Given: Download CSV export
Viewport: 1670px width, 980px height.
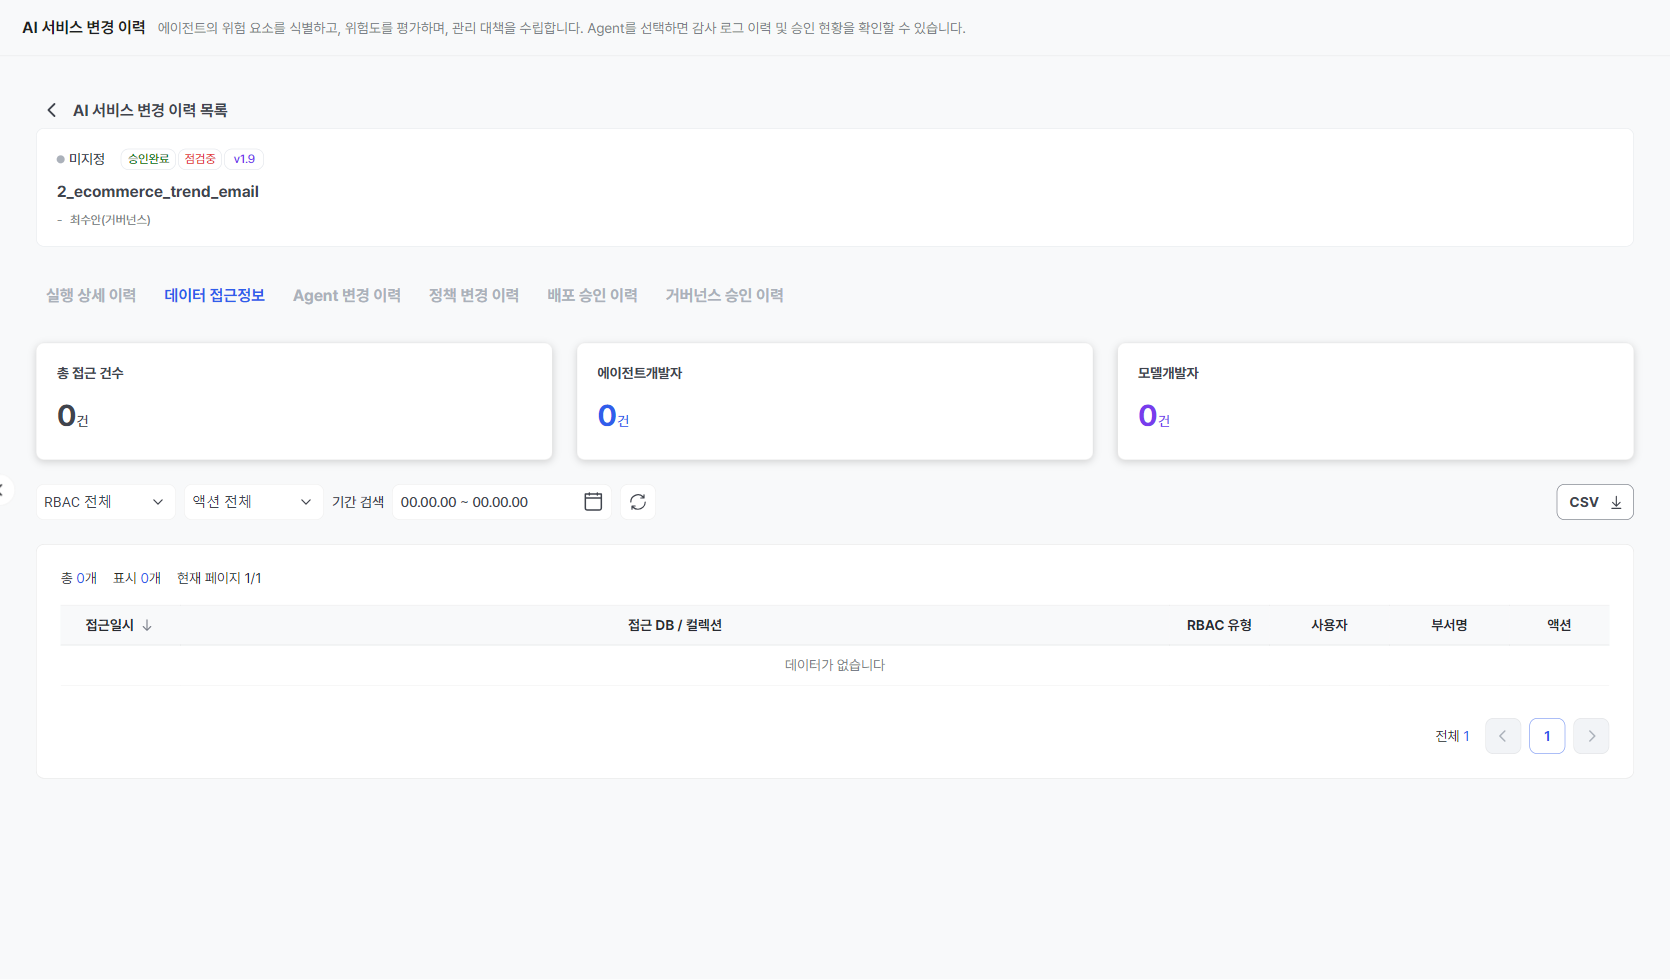Looking at the screenshot, I should click(x=1595, y=502).
